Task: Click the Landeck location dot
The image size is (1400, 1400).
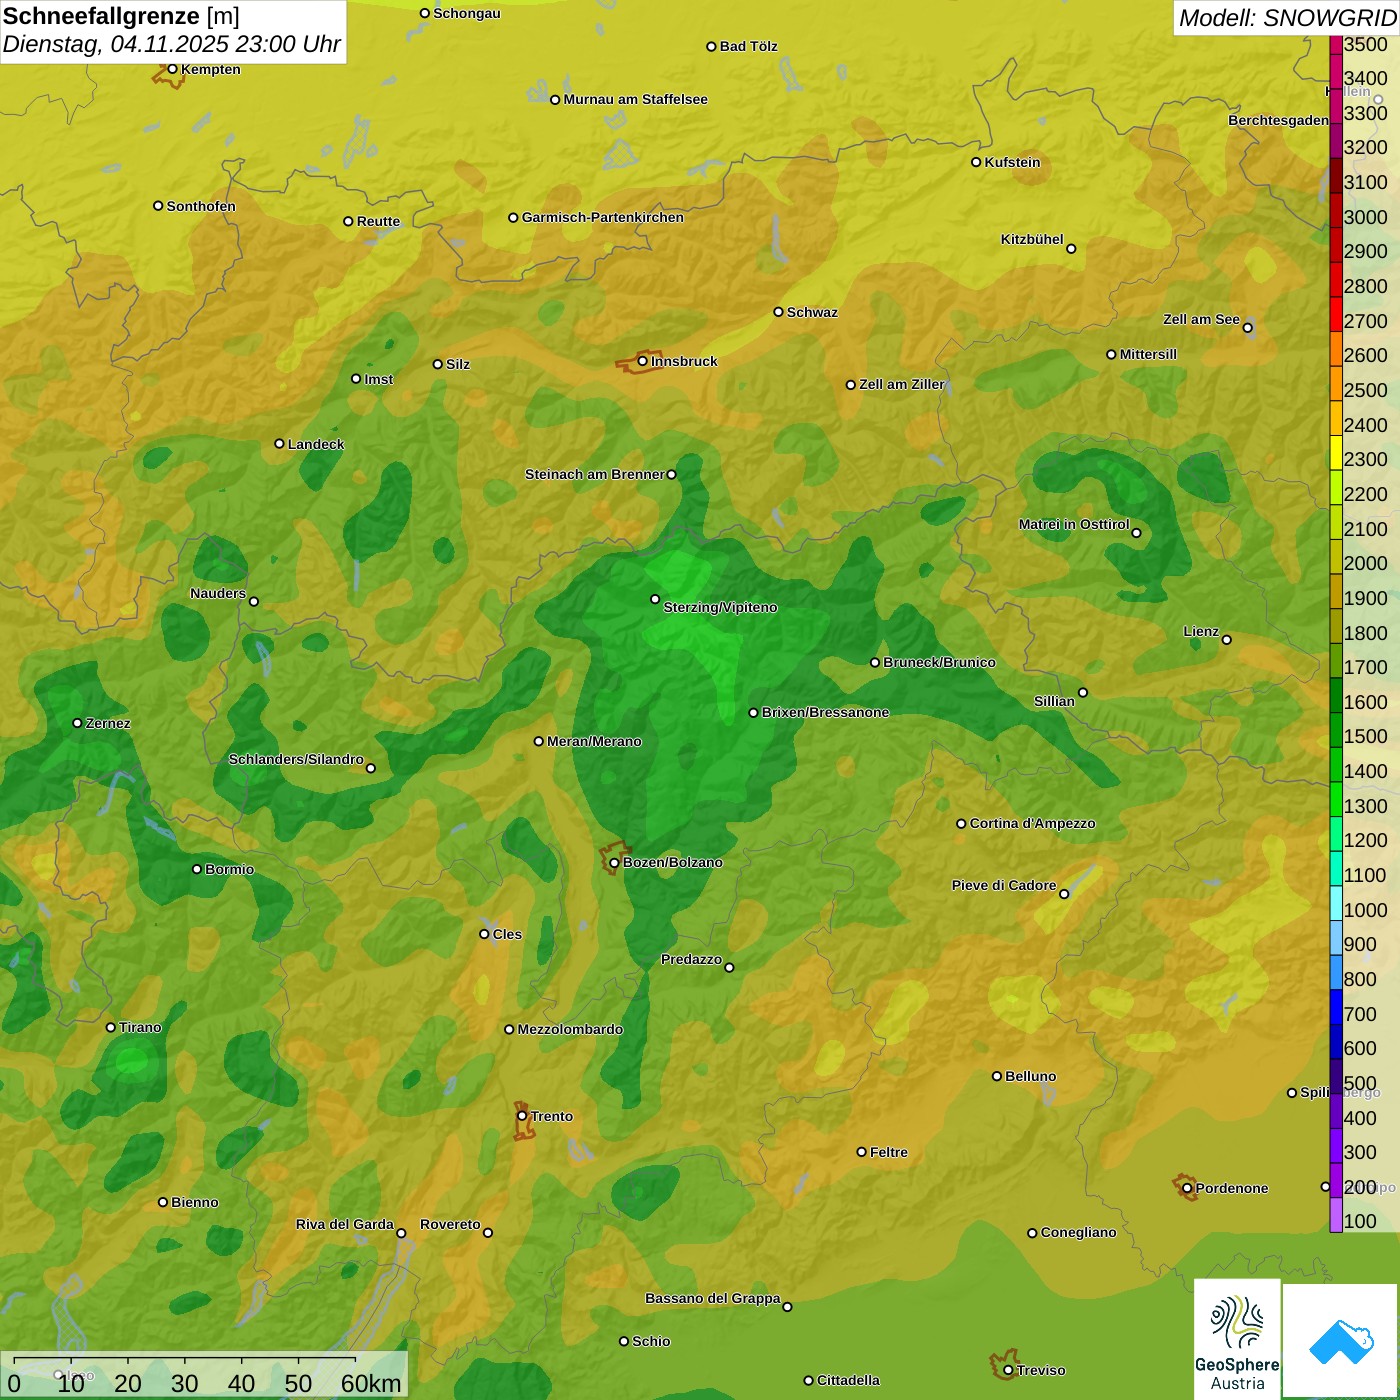Action: (279, 444)
